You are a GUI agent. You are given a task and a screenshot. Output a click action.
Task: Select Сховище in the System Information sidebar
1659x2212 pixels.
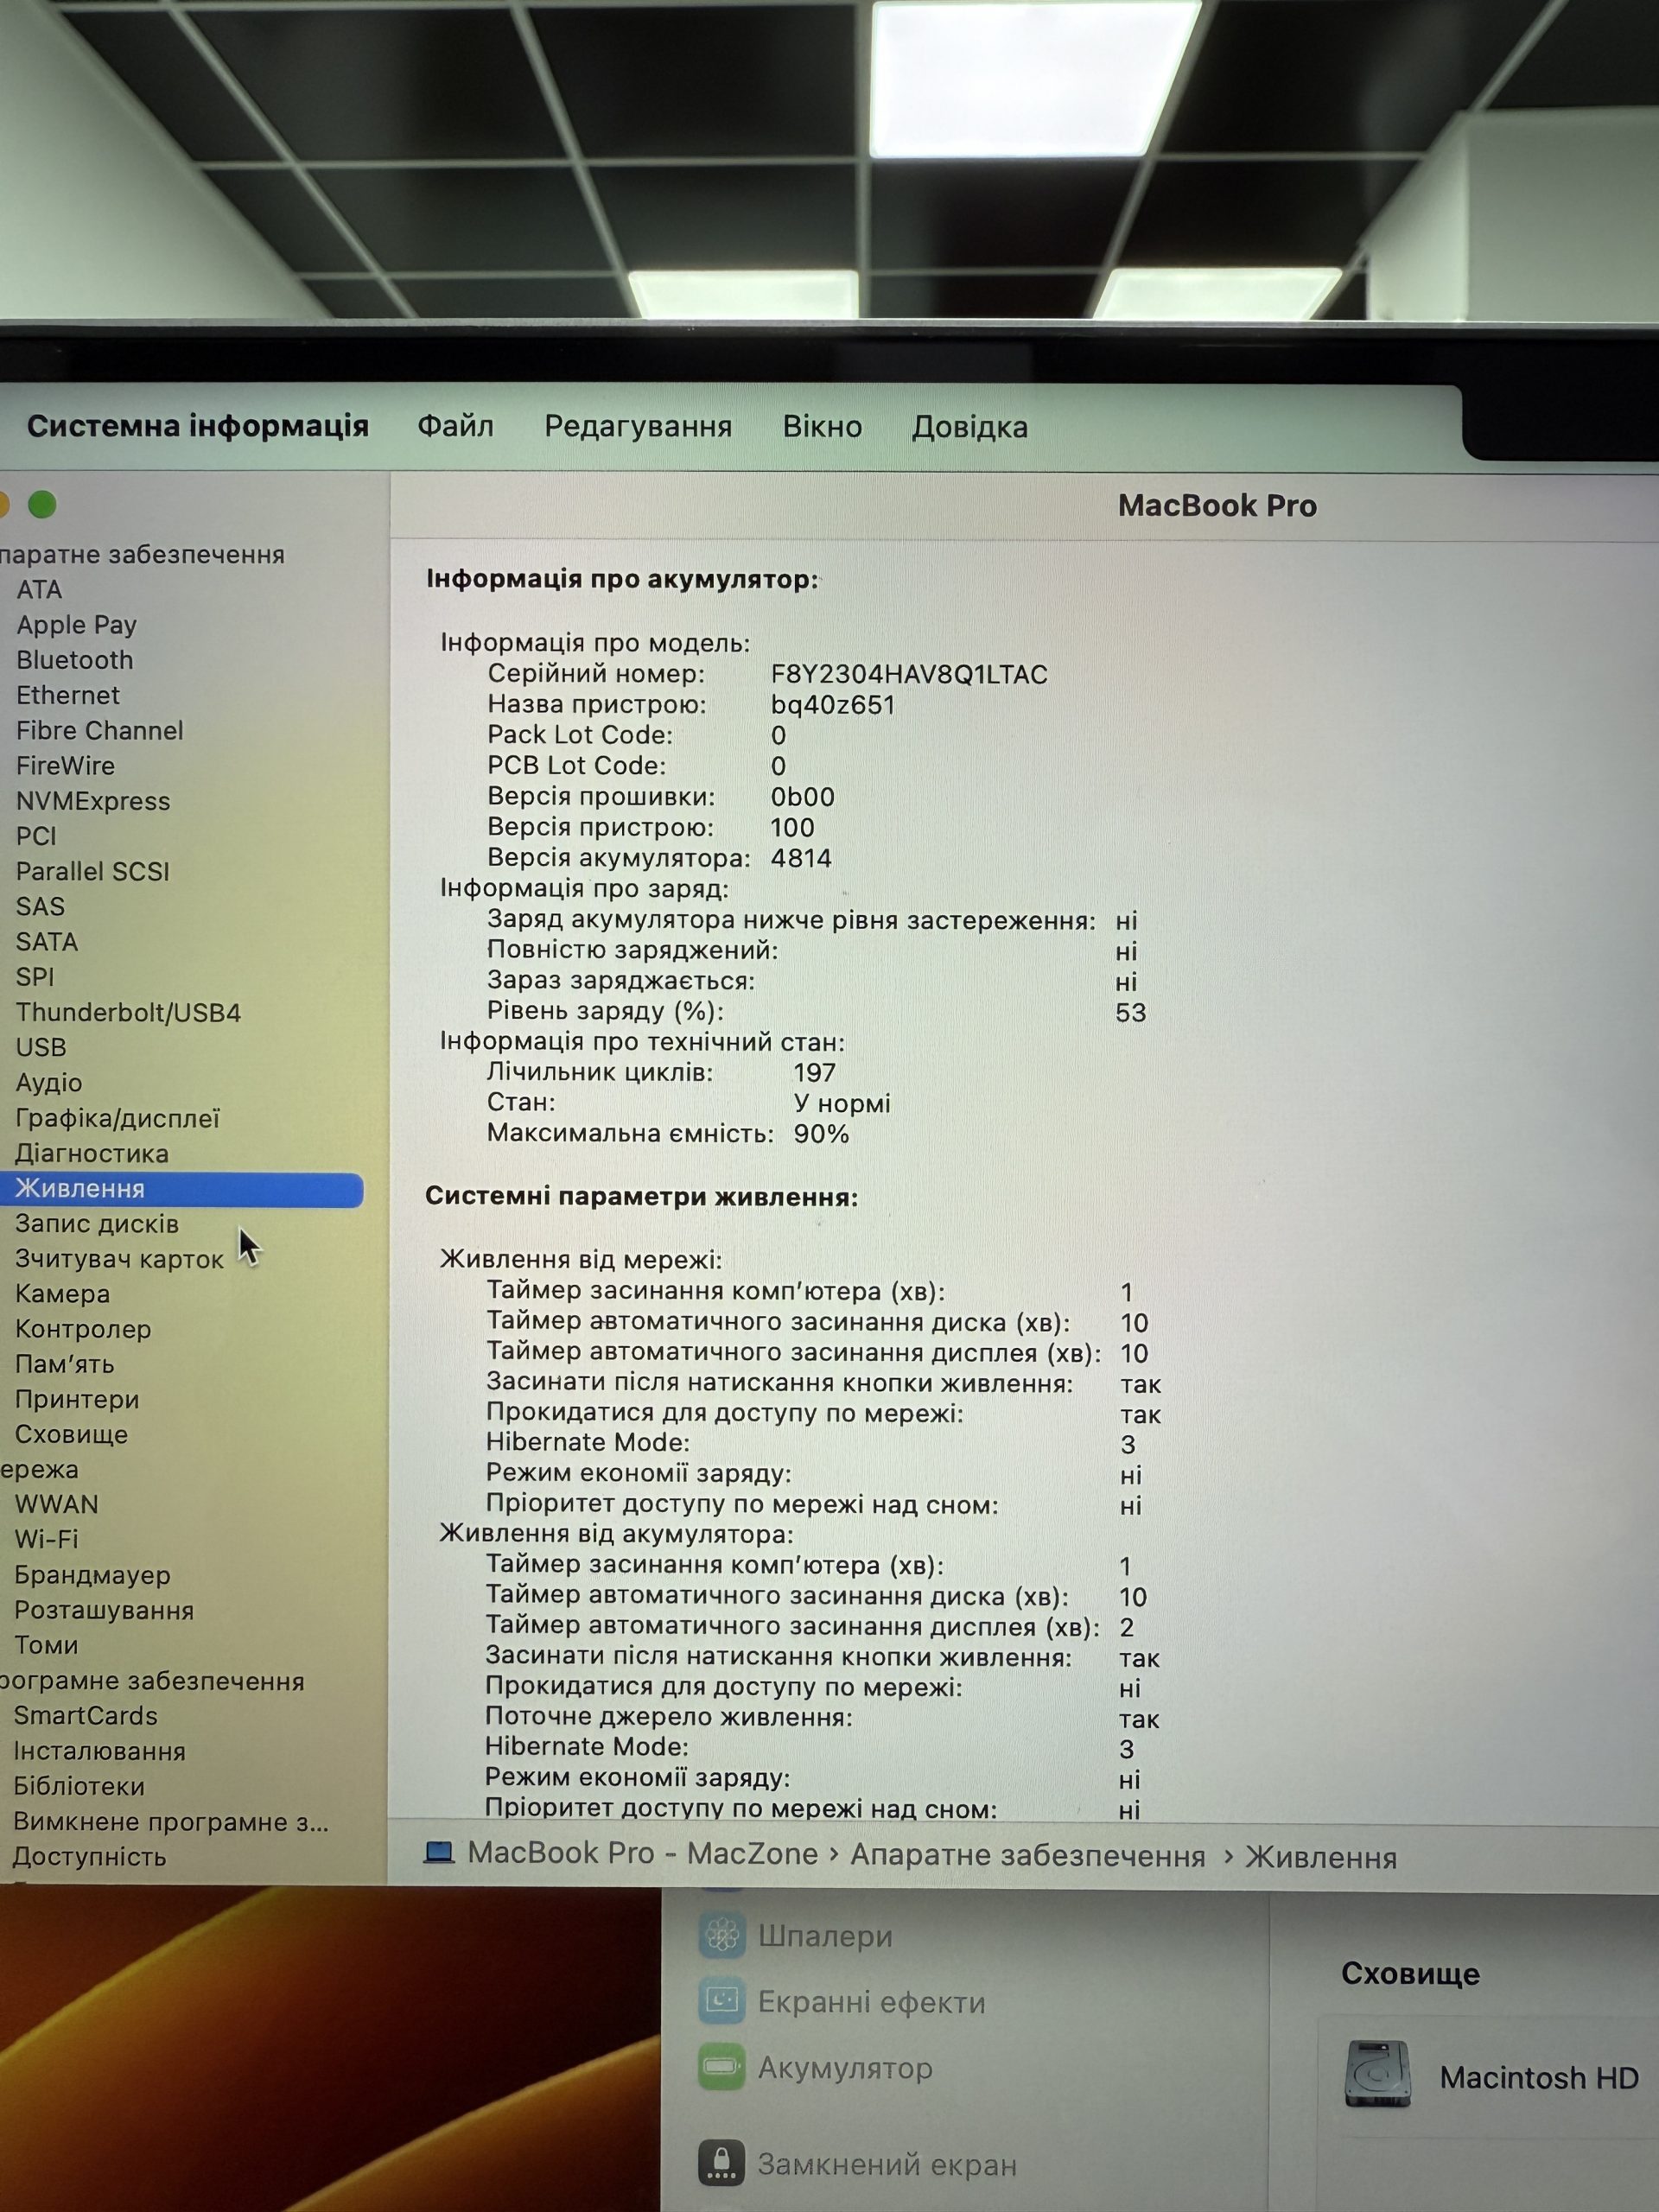click(71, 1434)
